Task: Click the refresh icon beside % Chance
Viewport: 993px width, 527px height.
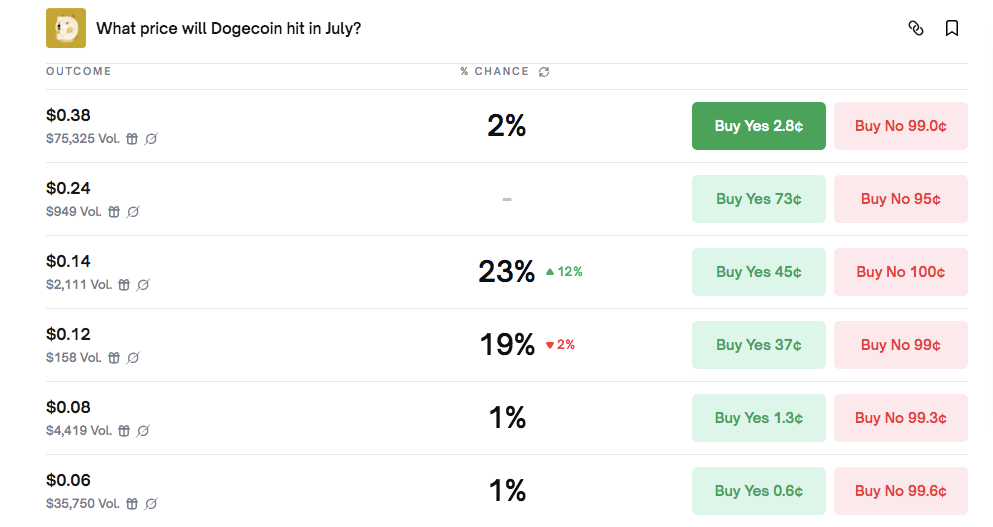Action: point(544,72)
